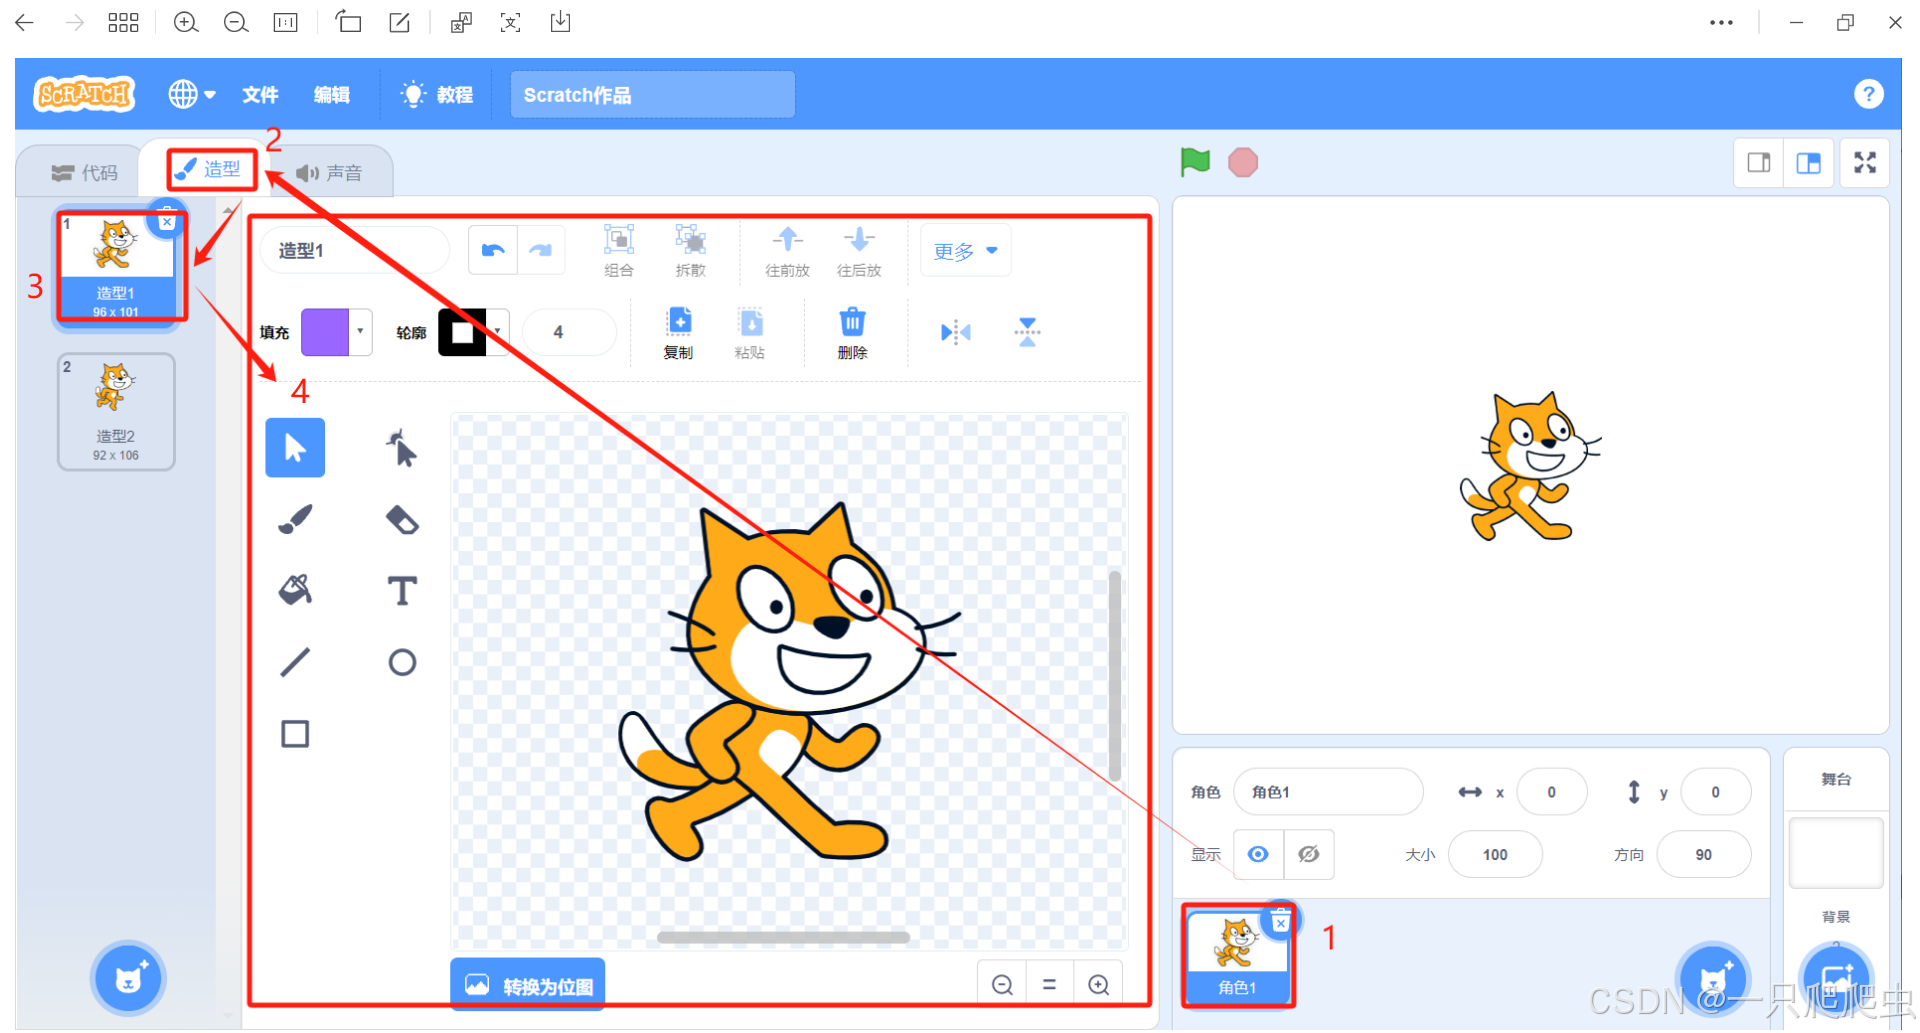The width and height of the screenshot is (1920, 1033).
Task: Select the 造型1 costume thumbnail
Action: (x=117, y=267)
